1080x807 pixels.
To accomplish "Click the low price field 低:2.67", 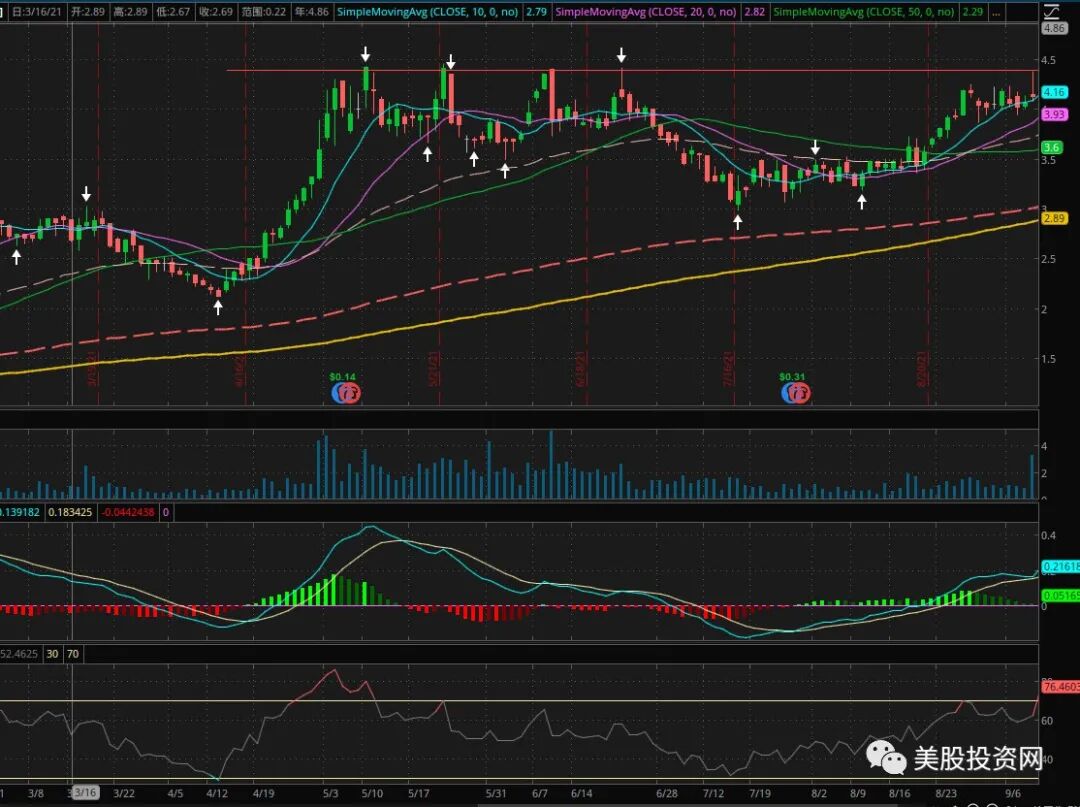I will 173,12.
